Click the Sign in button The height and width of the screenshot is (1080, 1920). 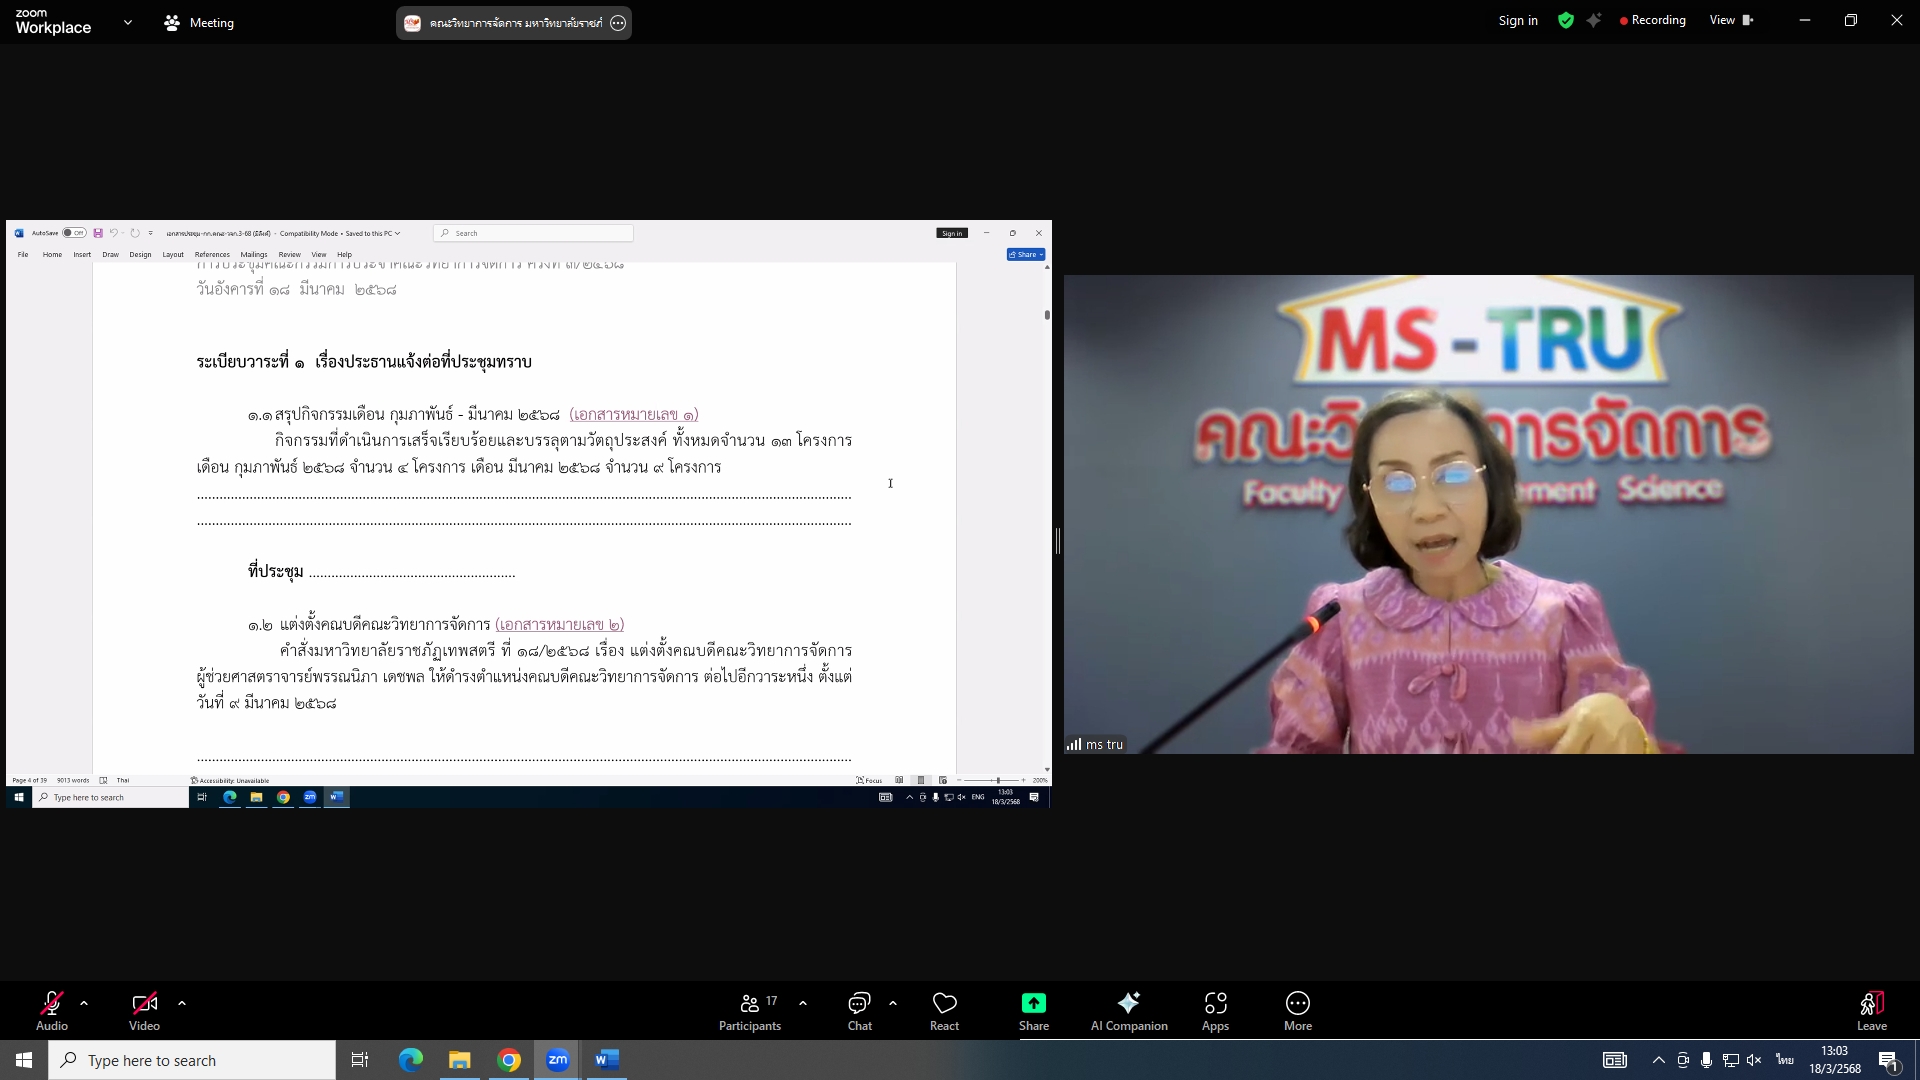(x=1517, y=20)
